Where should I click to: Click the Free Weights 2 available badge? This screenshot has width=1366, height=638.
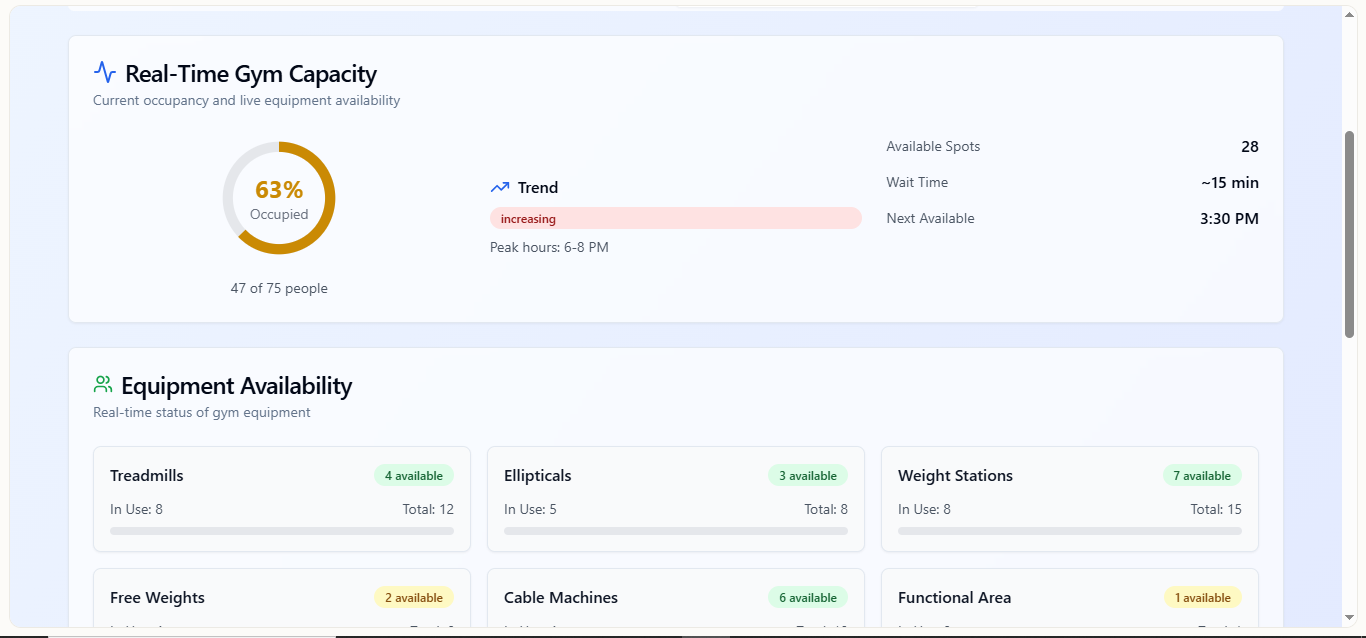pyautogui.click(x=414, y=598)
